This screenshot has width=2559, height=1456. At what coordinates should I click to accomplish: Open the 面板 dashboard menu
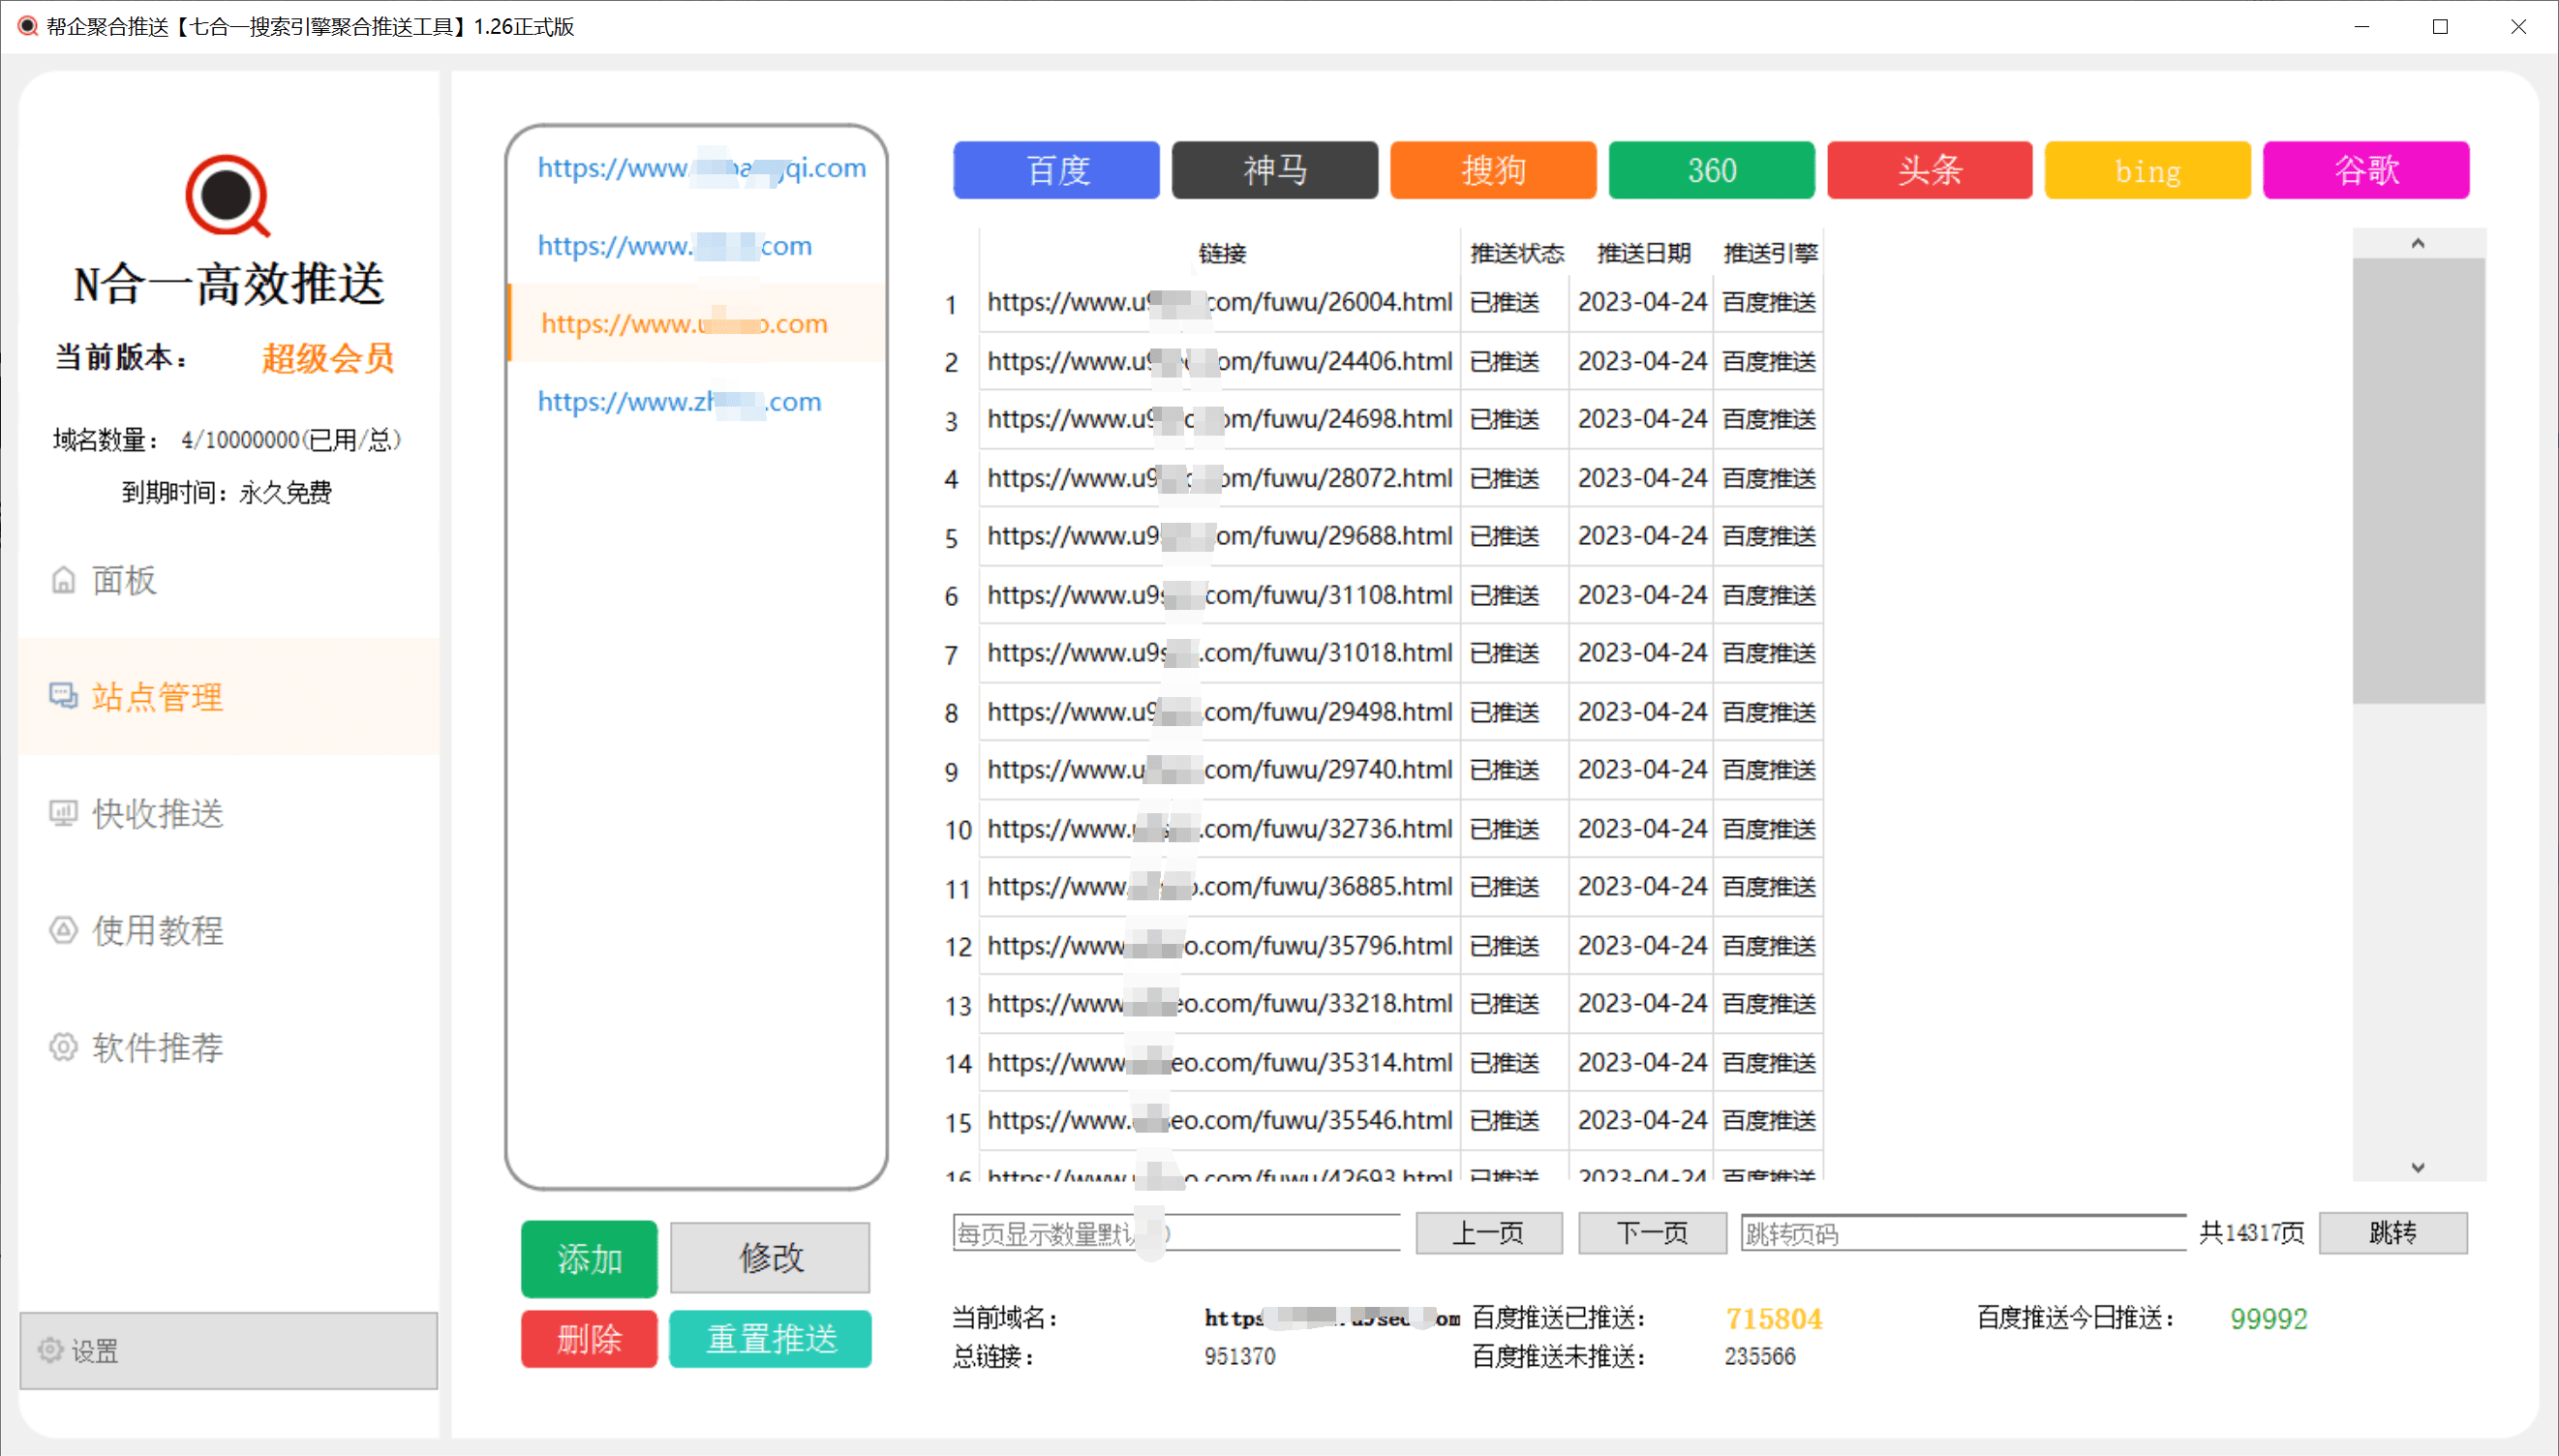pos(228,580)
